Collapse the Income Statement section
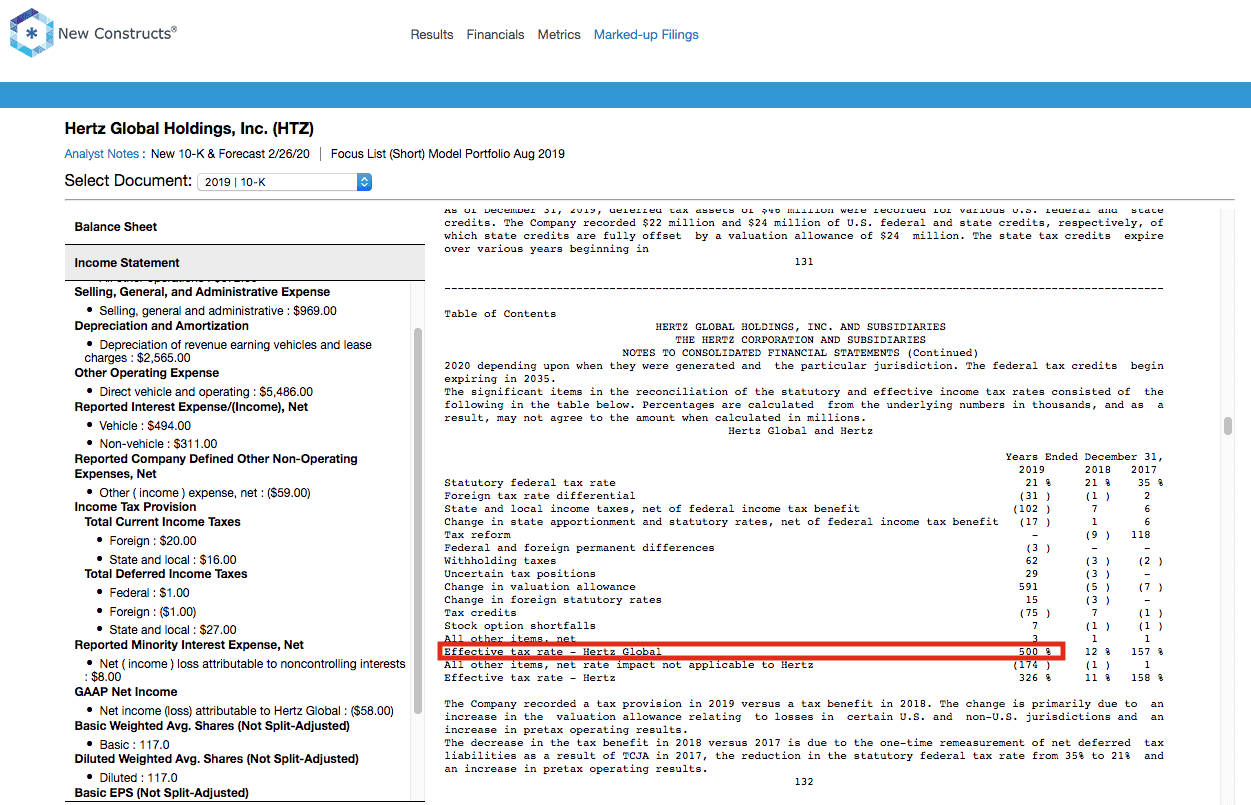Viewport: 1251px width, 805px height. point(245,263)
